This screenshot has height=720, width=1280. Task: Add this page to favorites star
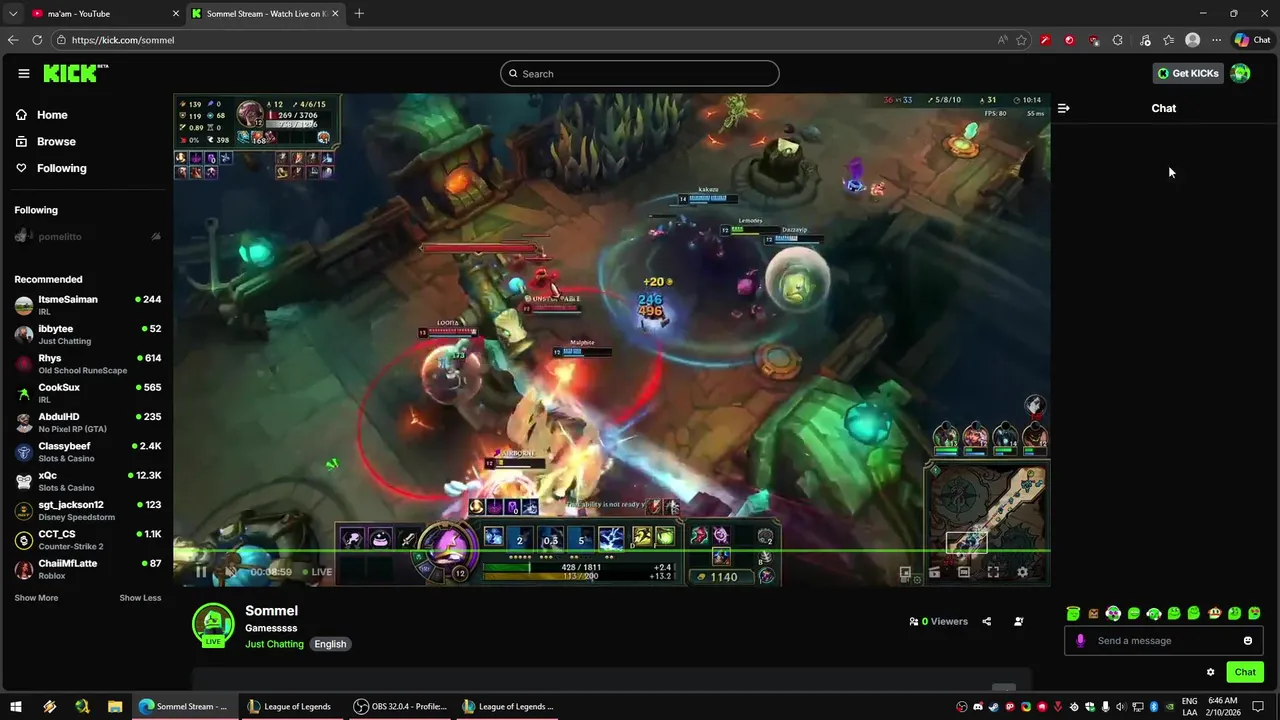pyautogui.click(x=1021, y=40)
